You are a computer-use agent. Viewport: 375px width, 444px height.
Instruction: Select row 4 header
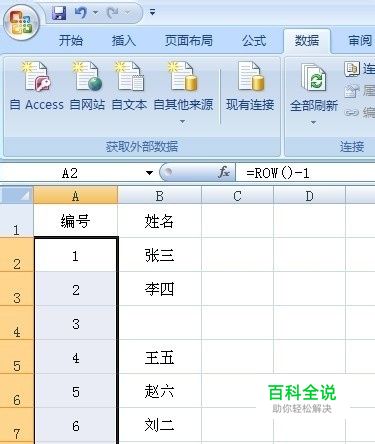(17, 323)
